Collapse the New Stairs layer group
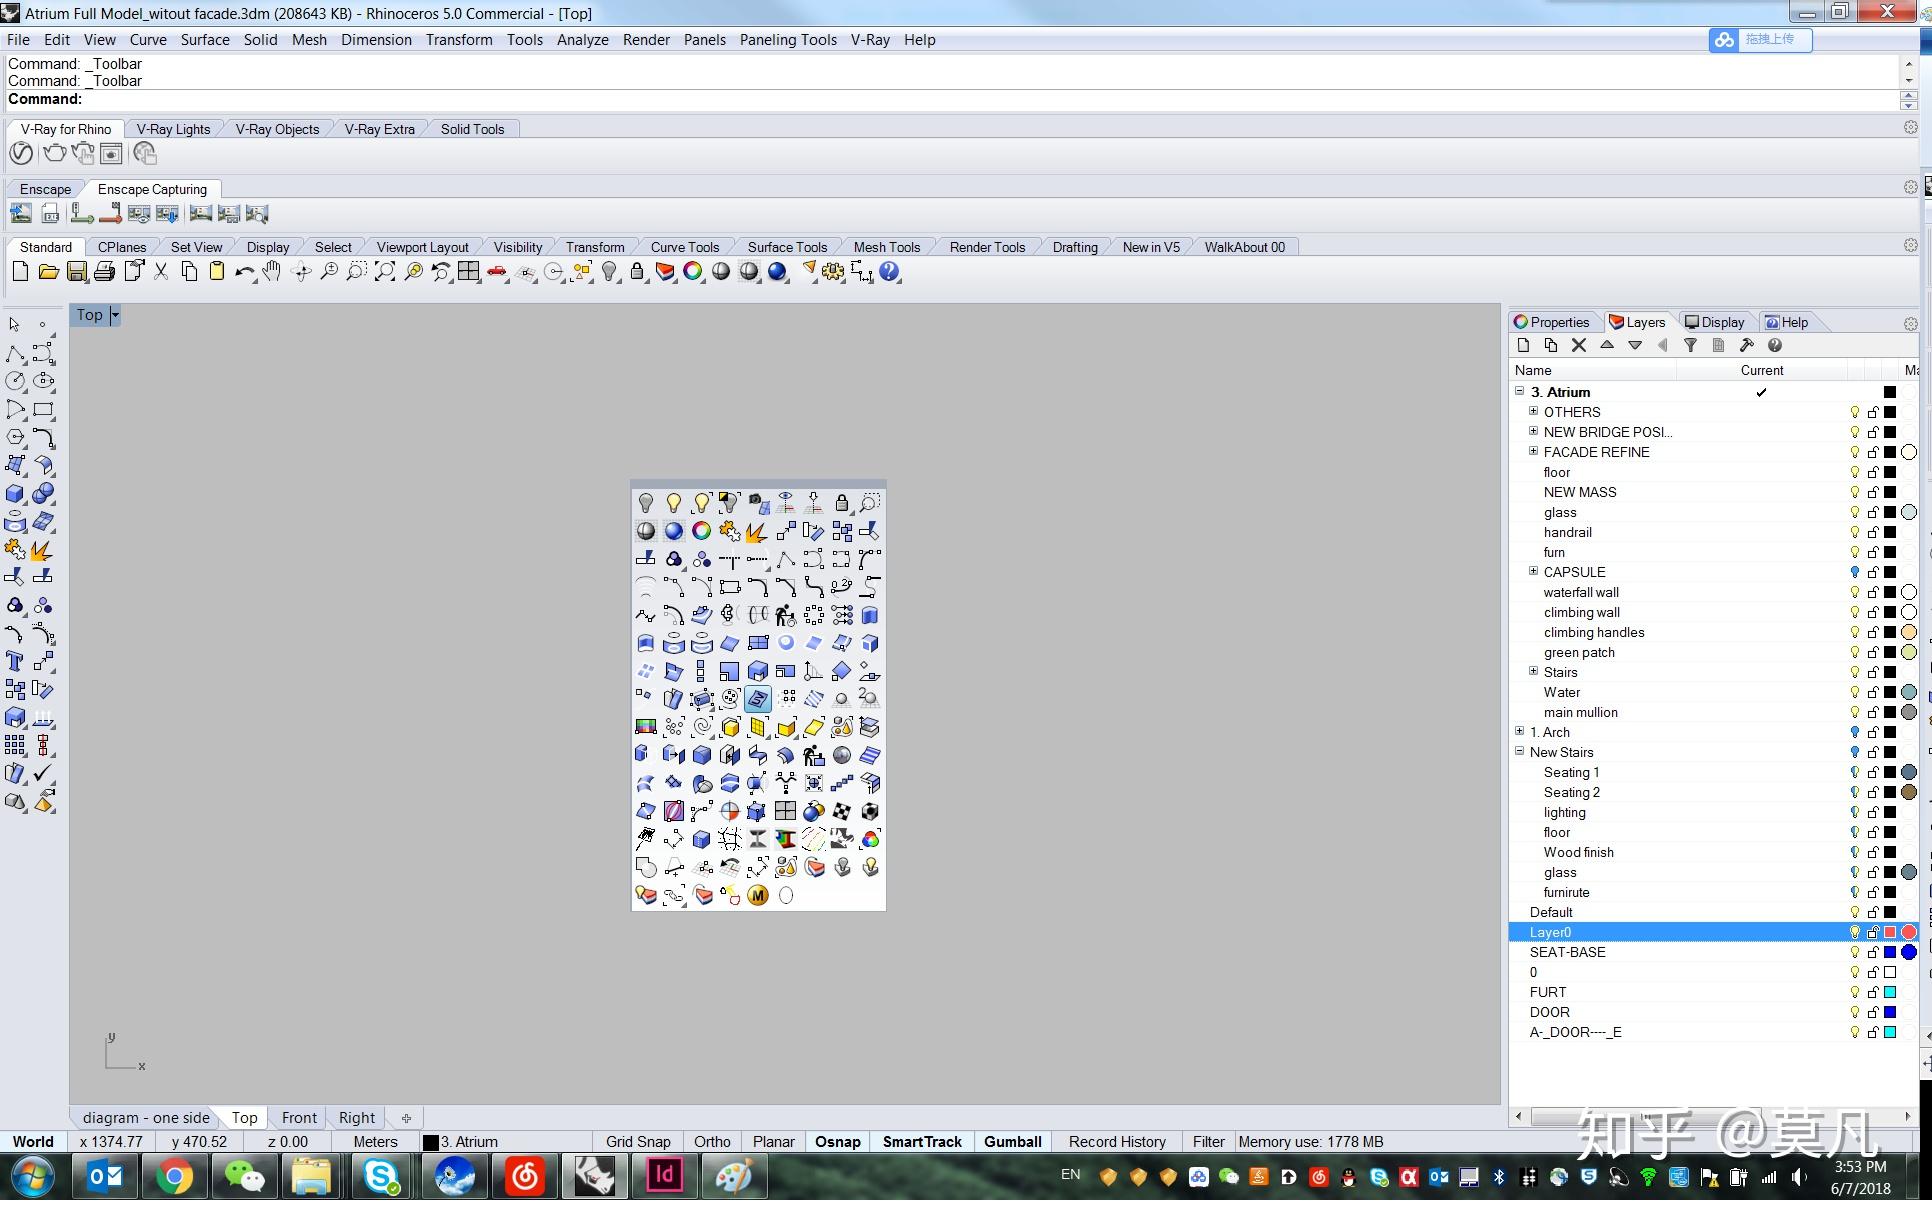 (x=1519, y=752)
